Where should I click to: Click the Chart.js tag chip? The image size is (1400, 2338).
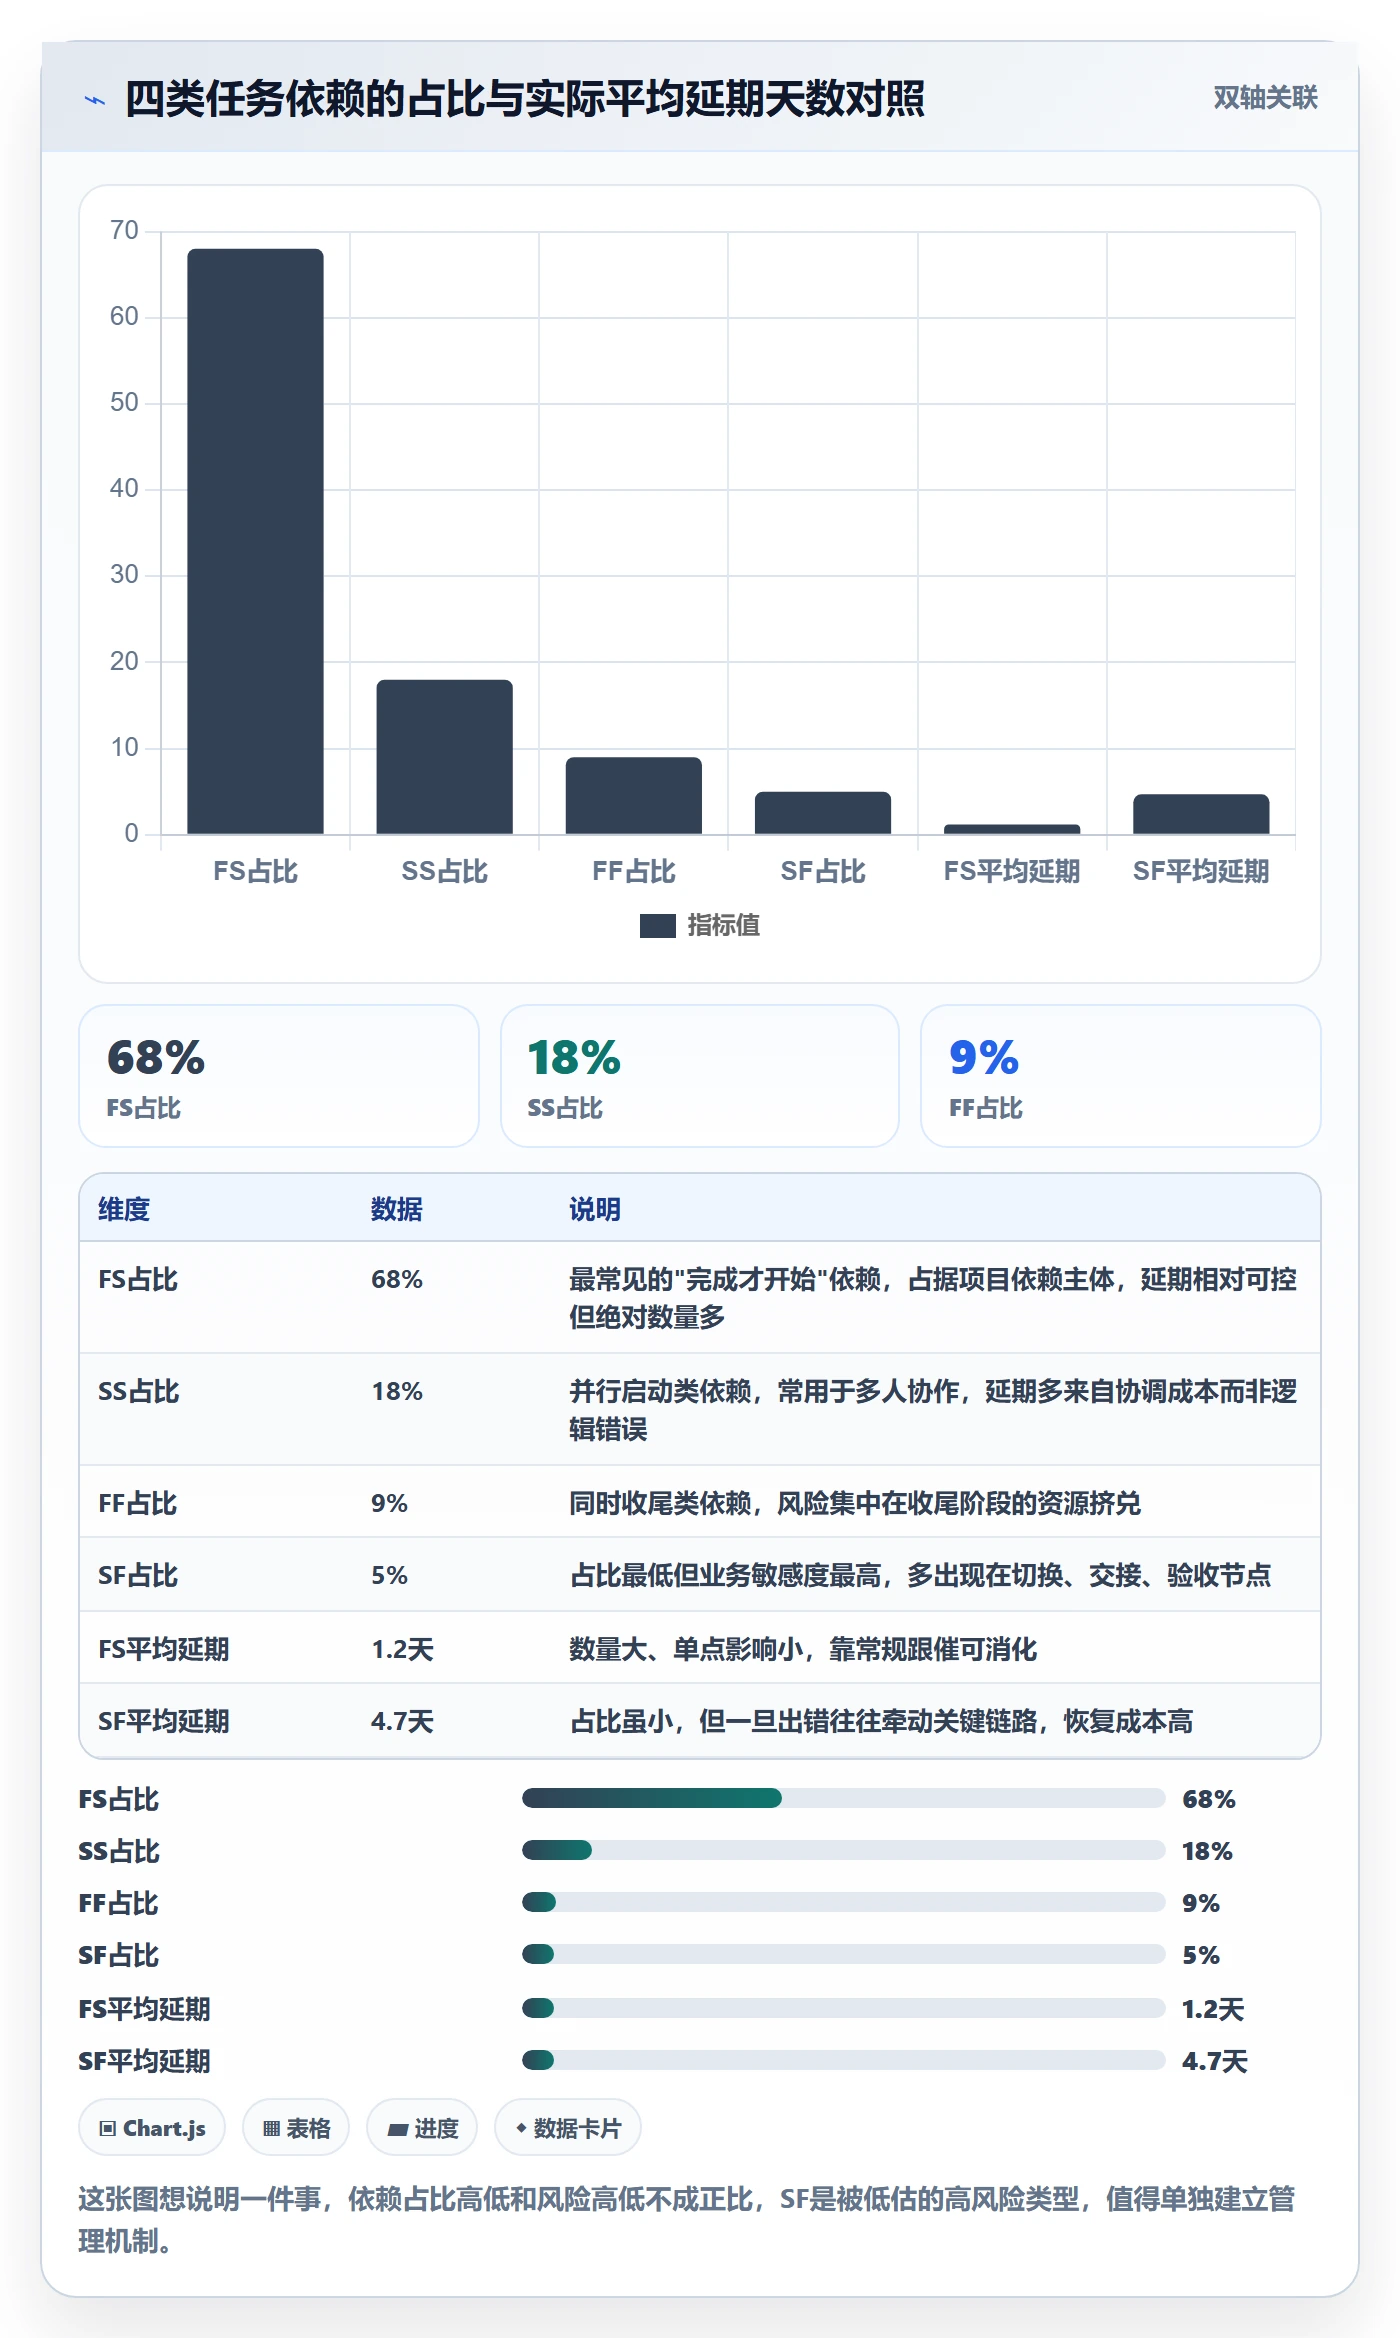[152, 2128]
